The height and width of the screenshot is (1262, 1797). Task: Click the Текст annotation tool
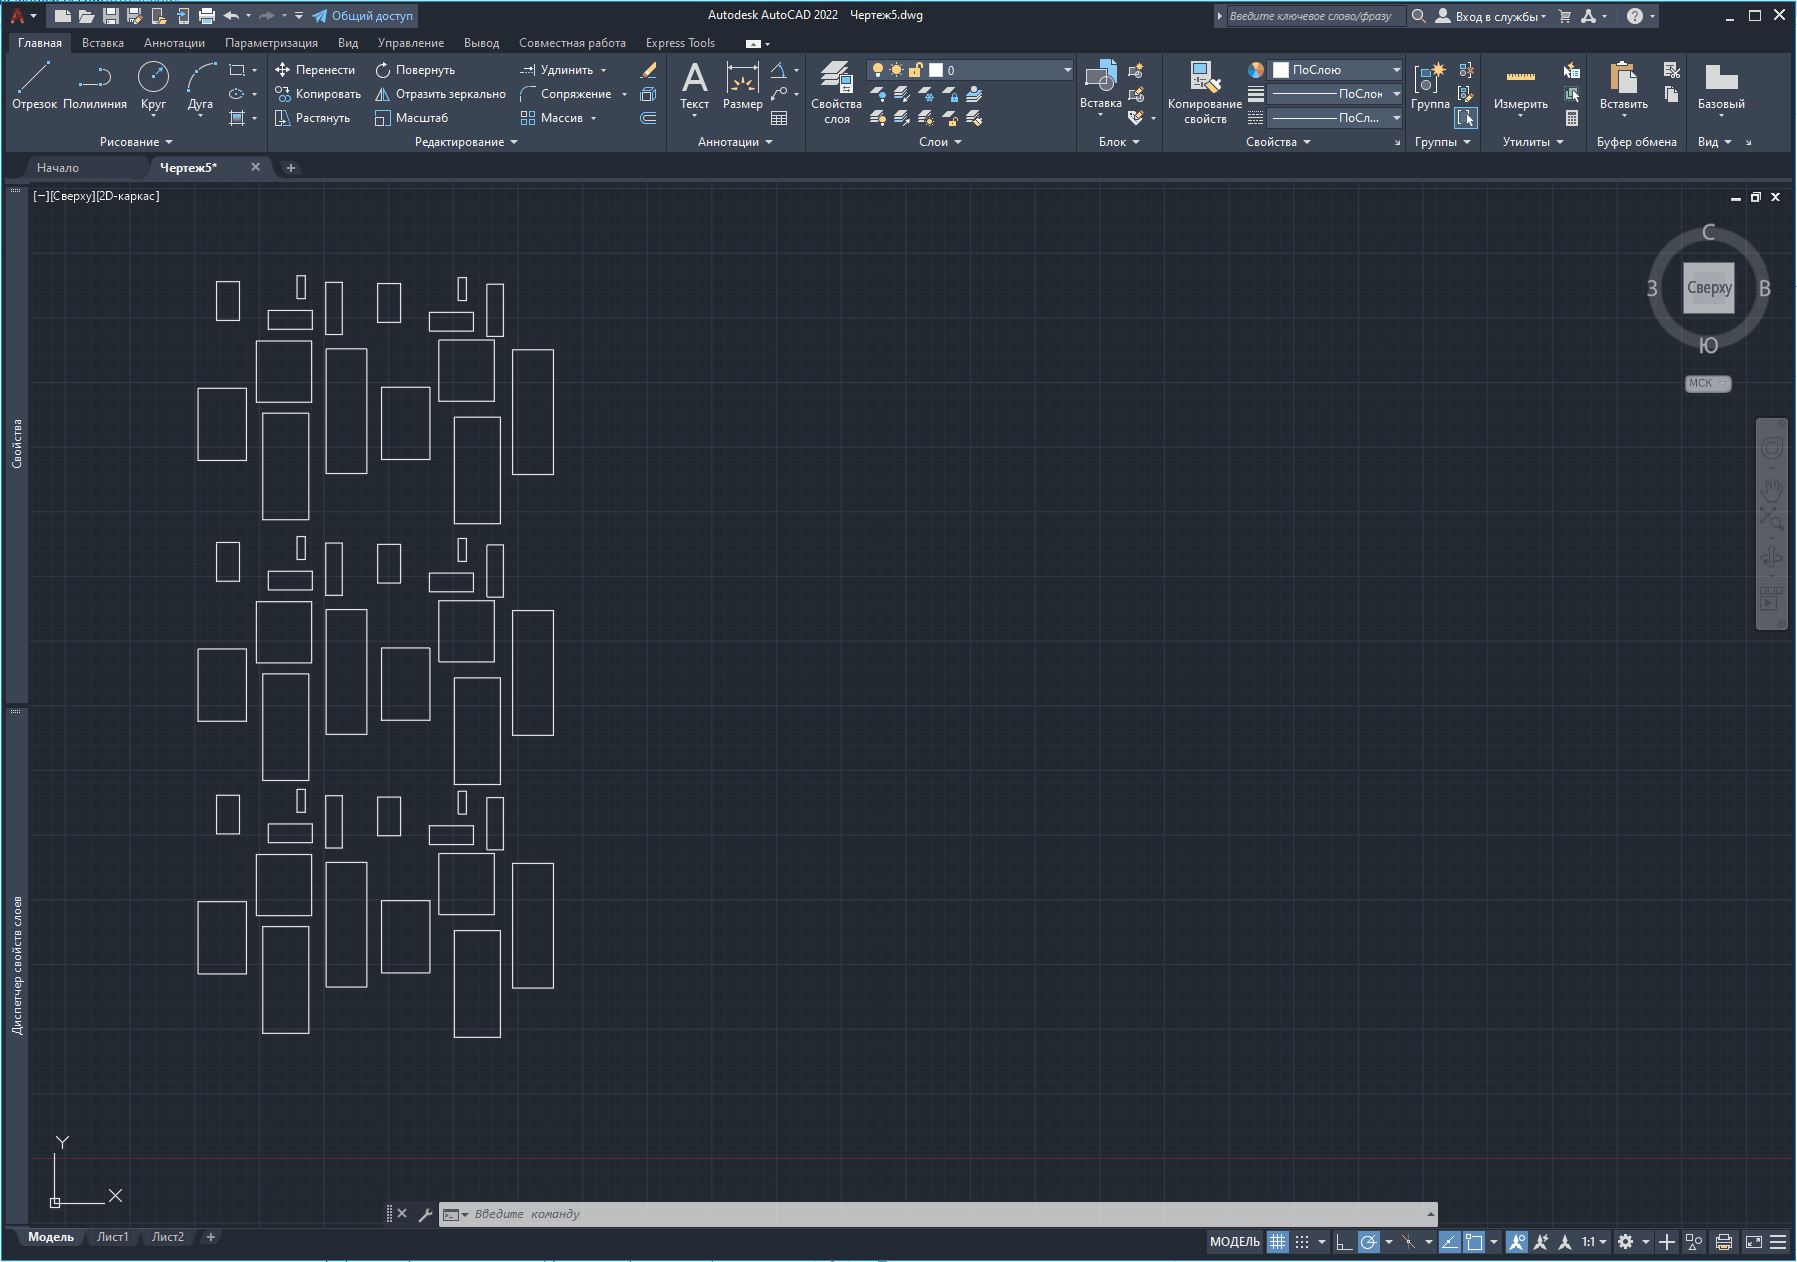pyautogui.click(x=694, y=85)
